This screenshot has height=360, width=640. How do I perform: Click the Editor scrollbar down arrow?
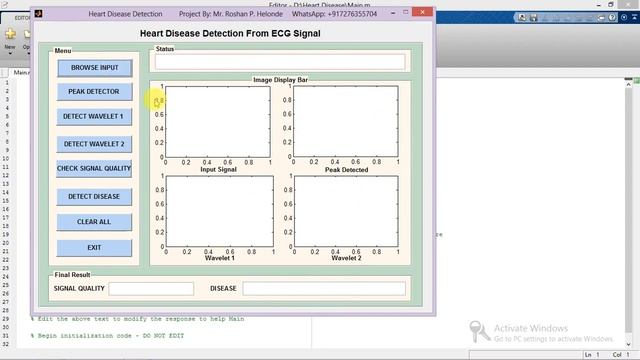pyautogui.click(x=628, y=344)
